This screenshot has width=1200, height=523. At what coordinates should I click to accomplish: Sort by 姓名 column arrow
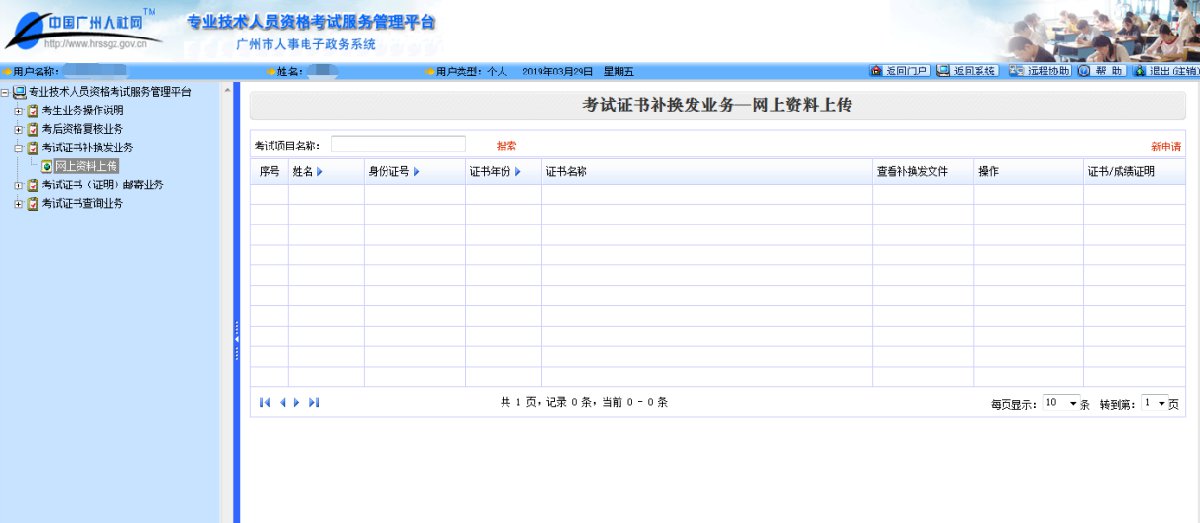(320, 172)
